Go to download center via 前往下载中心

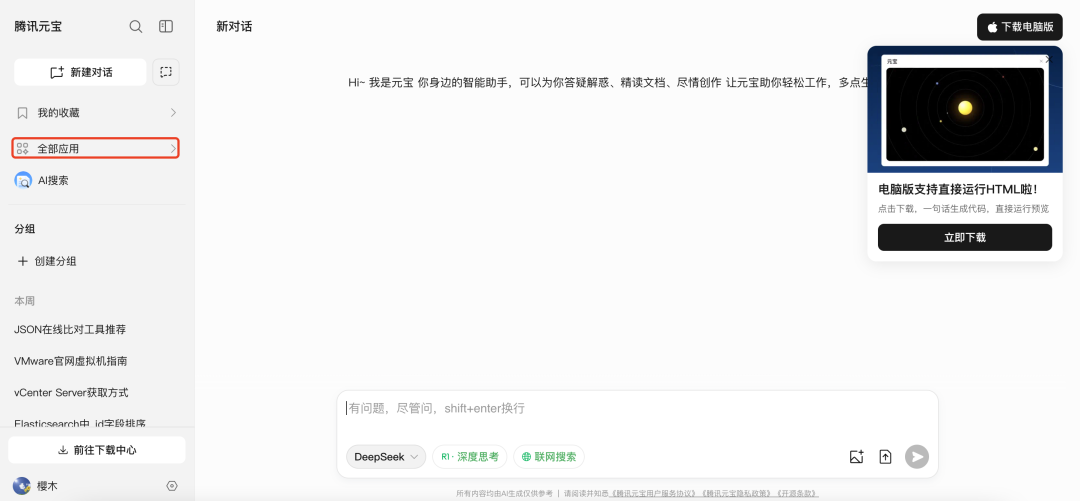tap(97, 450)
